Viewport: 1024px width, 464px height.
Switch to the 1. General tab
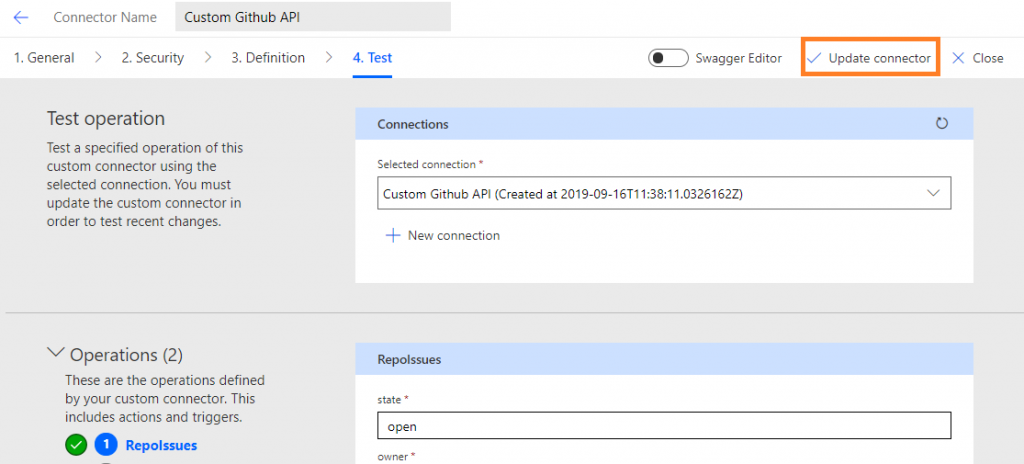tap(44, 58)
